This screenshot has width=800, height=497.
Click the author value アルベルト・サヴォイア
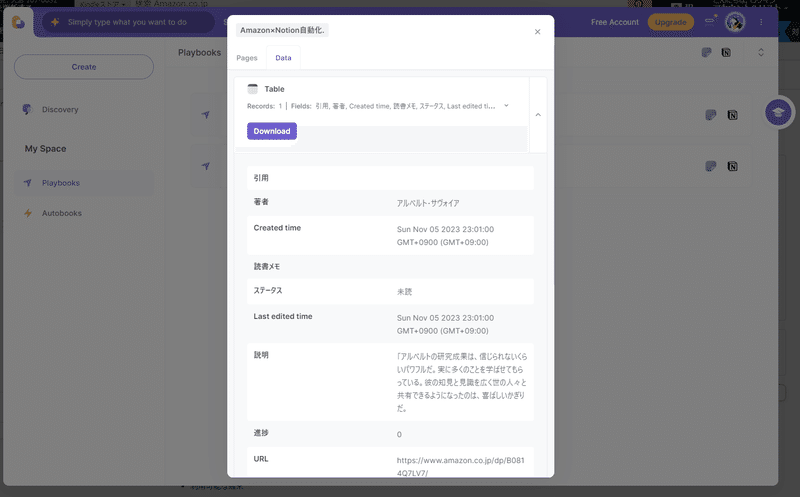(428, 203)
